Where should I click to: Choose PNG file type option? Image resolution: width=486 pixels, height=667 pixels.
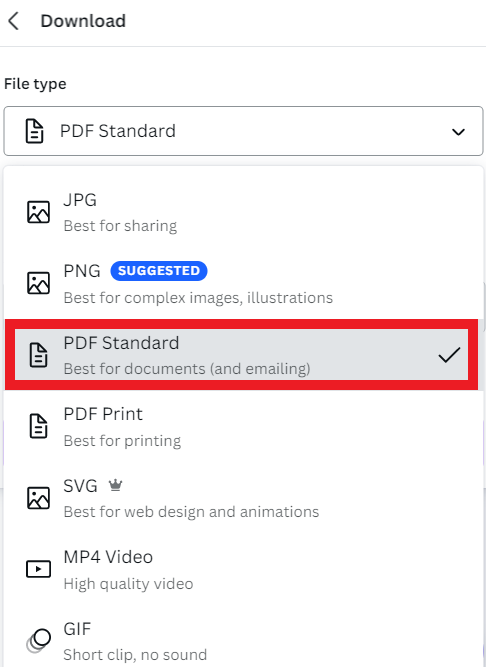pos(243,283)
